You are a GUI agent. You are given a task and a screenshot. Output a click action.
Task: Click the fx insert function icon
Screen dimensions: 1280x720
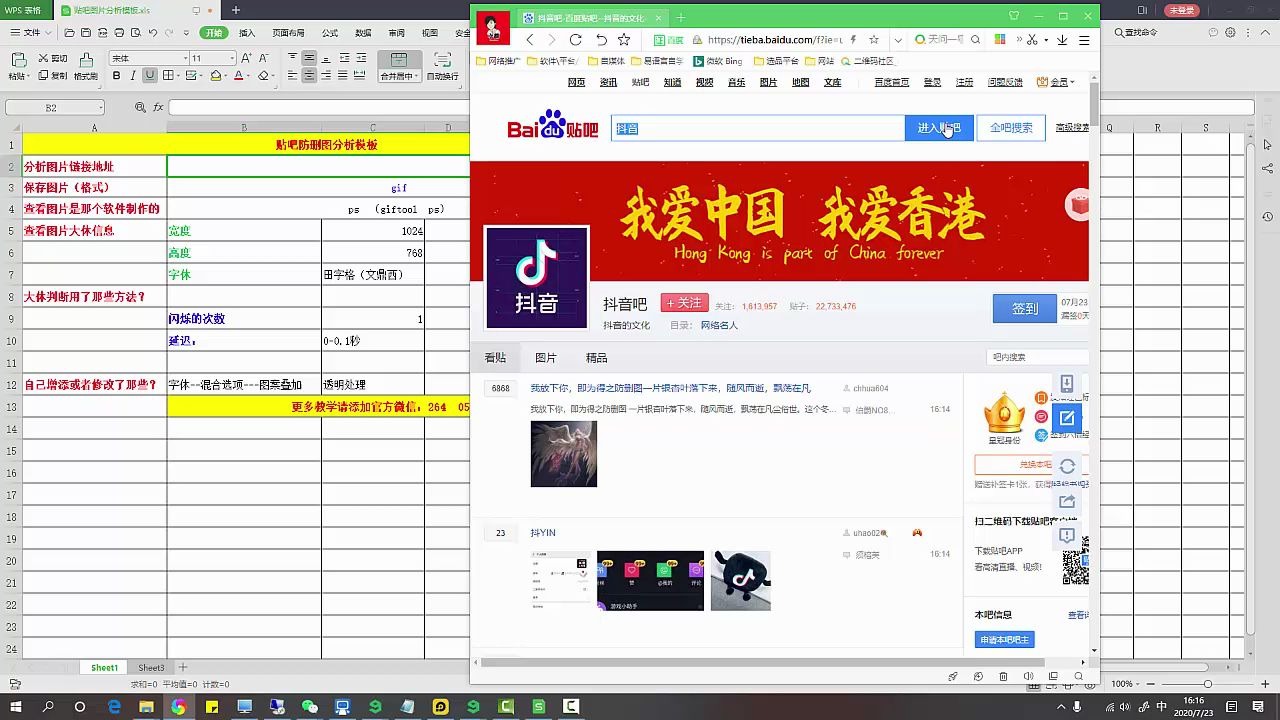(x=158, y=107)
